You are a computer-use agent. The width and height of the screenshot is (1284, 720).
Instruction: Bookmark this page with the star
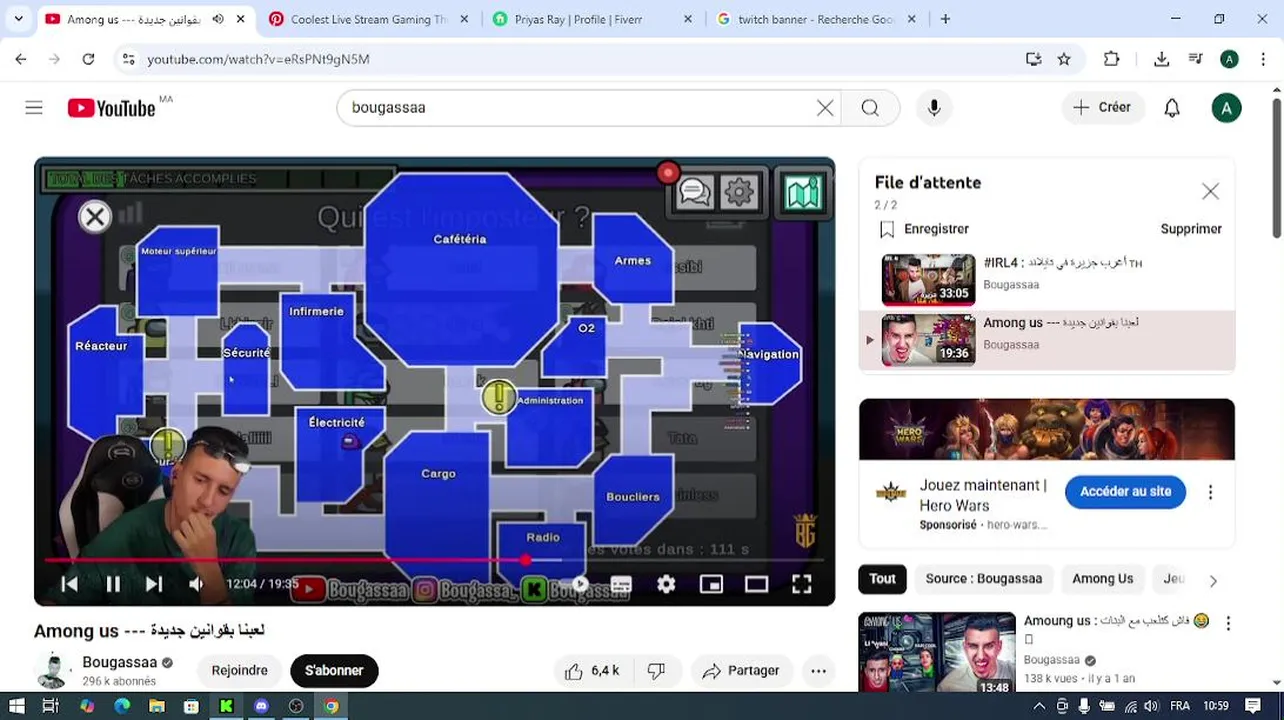point(1064,59)
